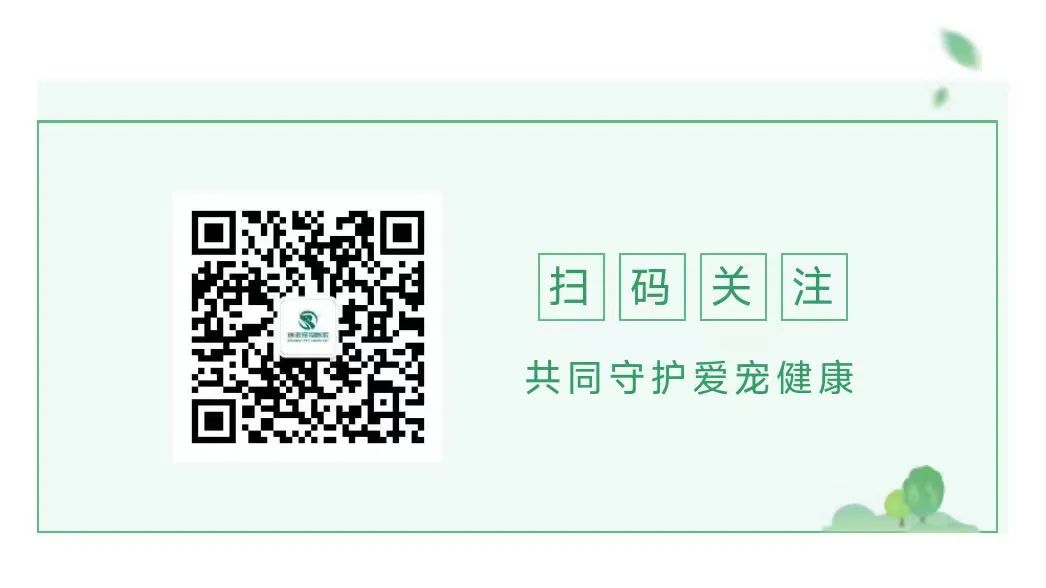1046x588 pixels.
Task: Click the boxed character 关
Action: [733, 287]
